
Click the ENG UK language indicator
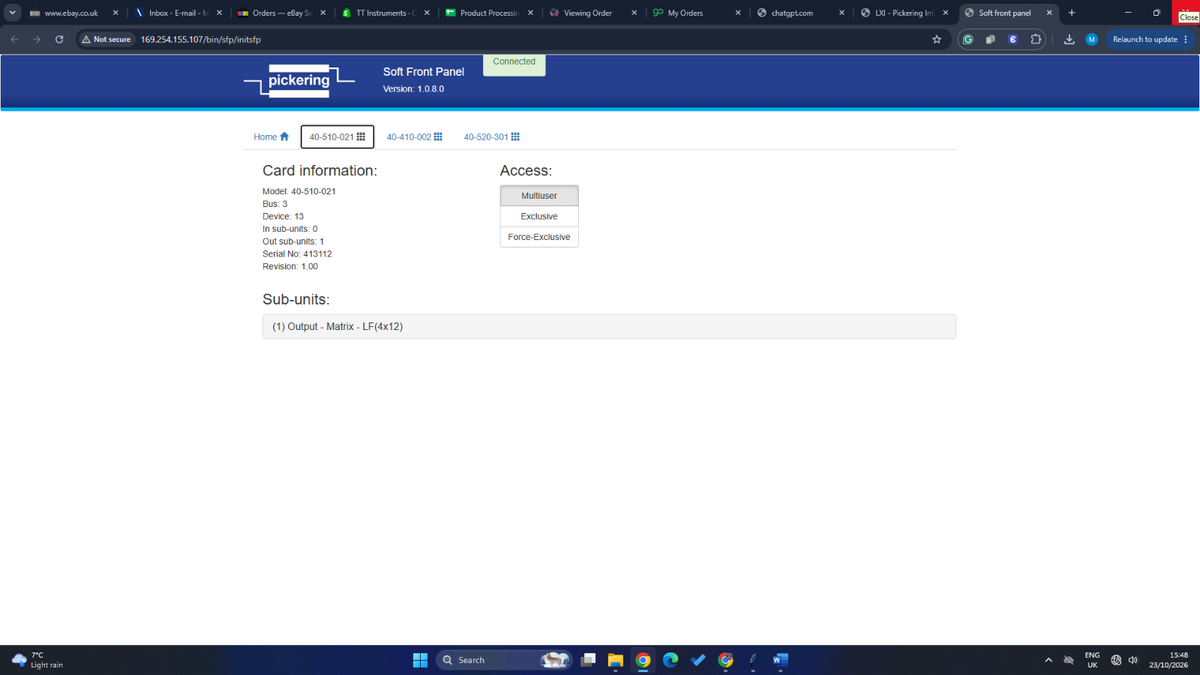coord(1092,660)
